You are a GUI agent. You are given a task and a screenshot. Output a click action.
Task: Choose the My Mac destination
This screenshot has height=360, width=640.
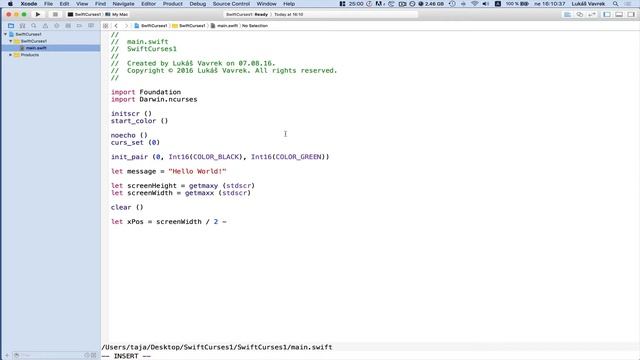pyautogui.click(x=117, y=14)
